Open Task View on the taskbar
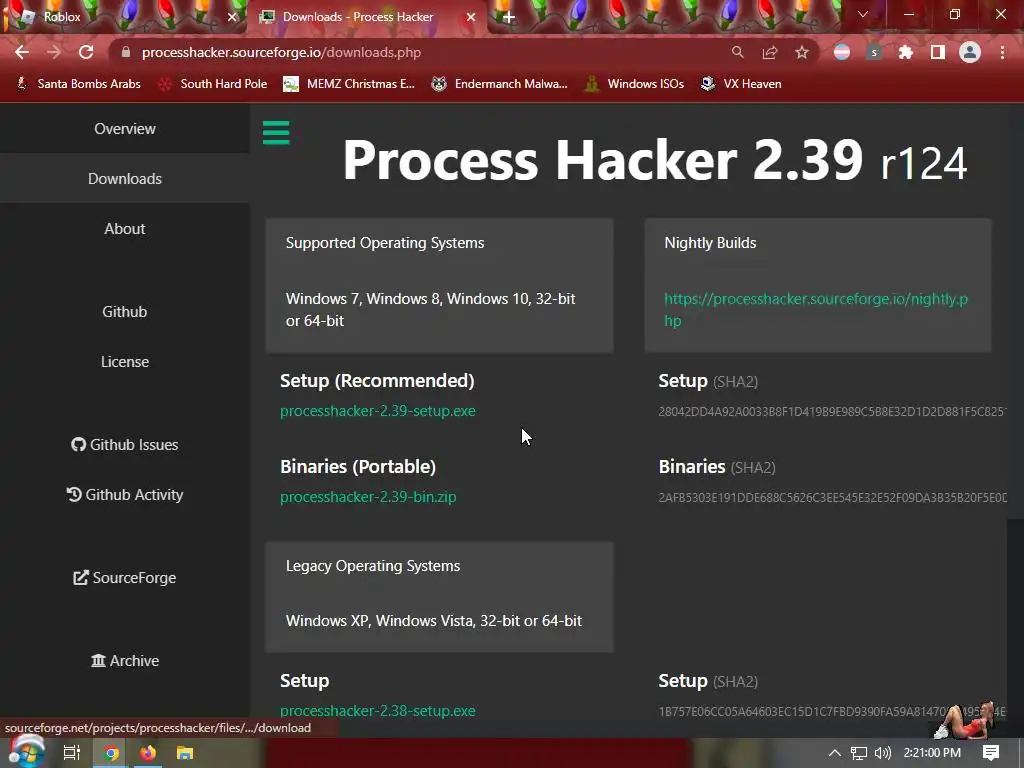 (71, 752)
